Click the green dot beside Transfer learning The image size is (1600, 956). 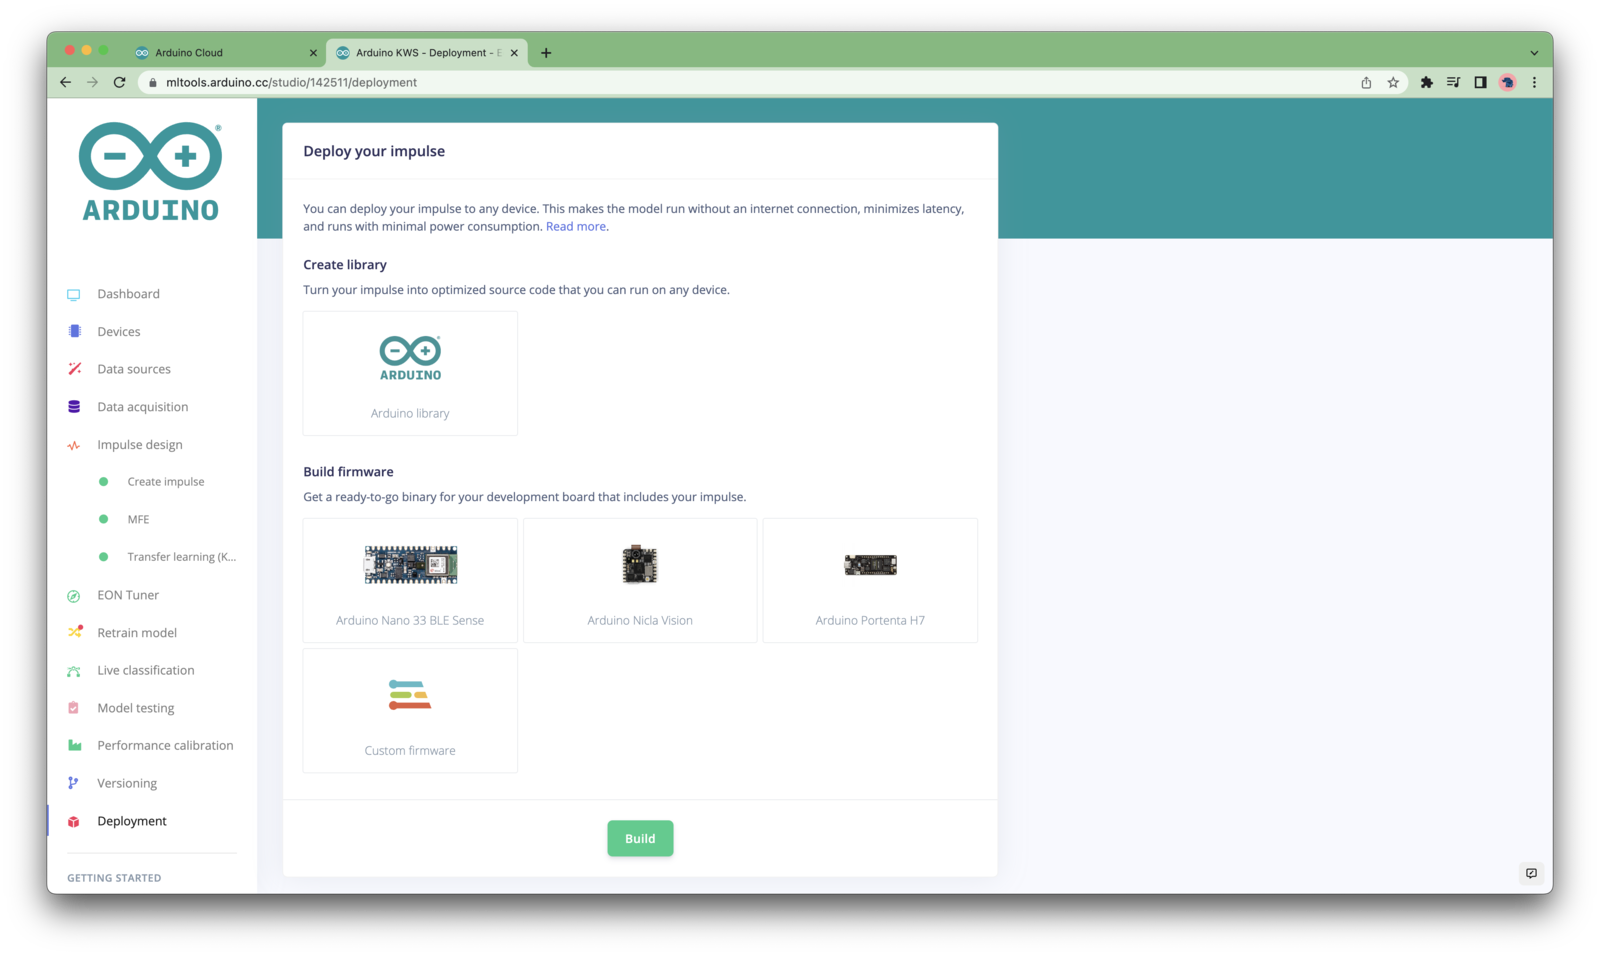103,557
